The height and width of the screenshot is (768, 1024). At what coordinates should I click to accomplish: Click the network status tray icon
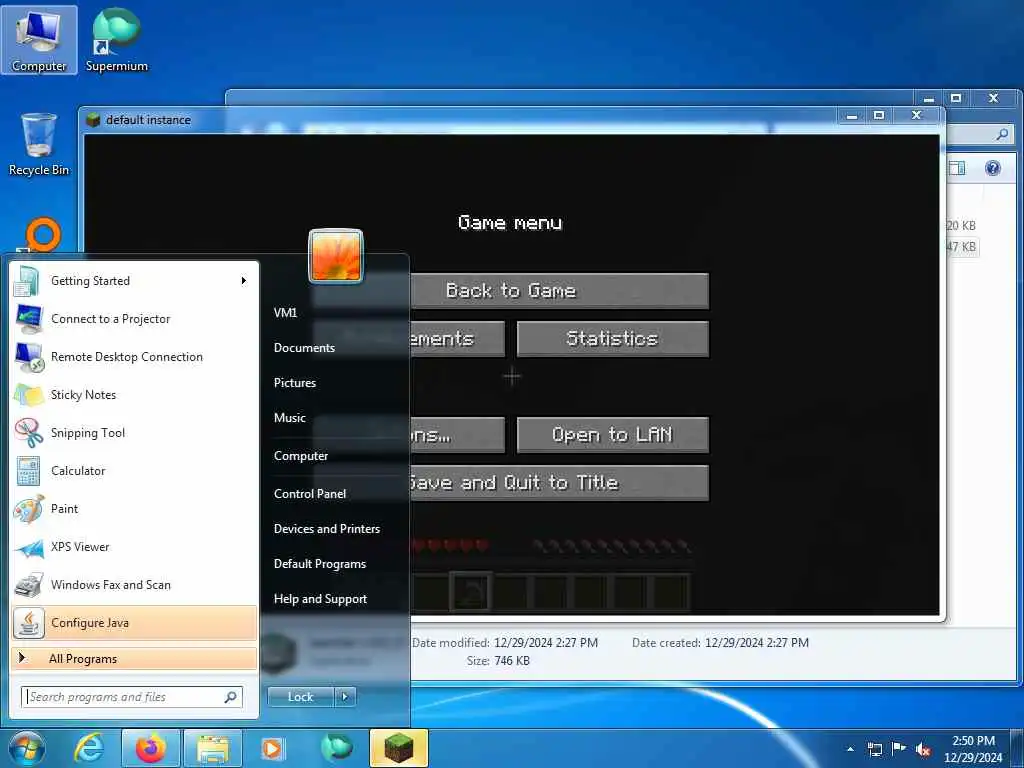874,749
